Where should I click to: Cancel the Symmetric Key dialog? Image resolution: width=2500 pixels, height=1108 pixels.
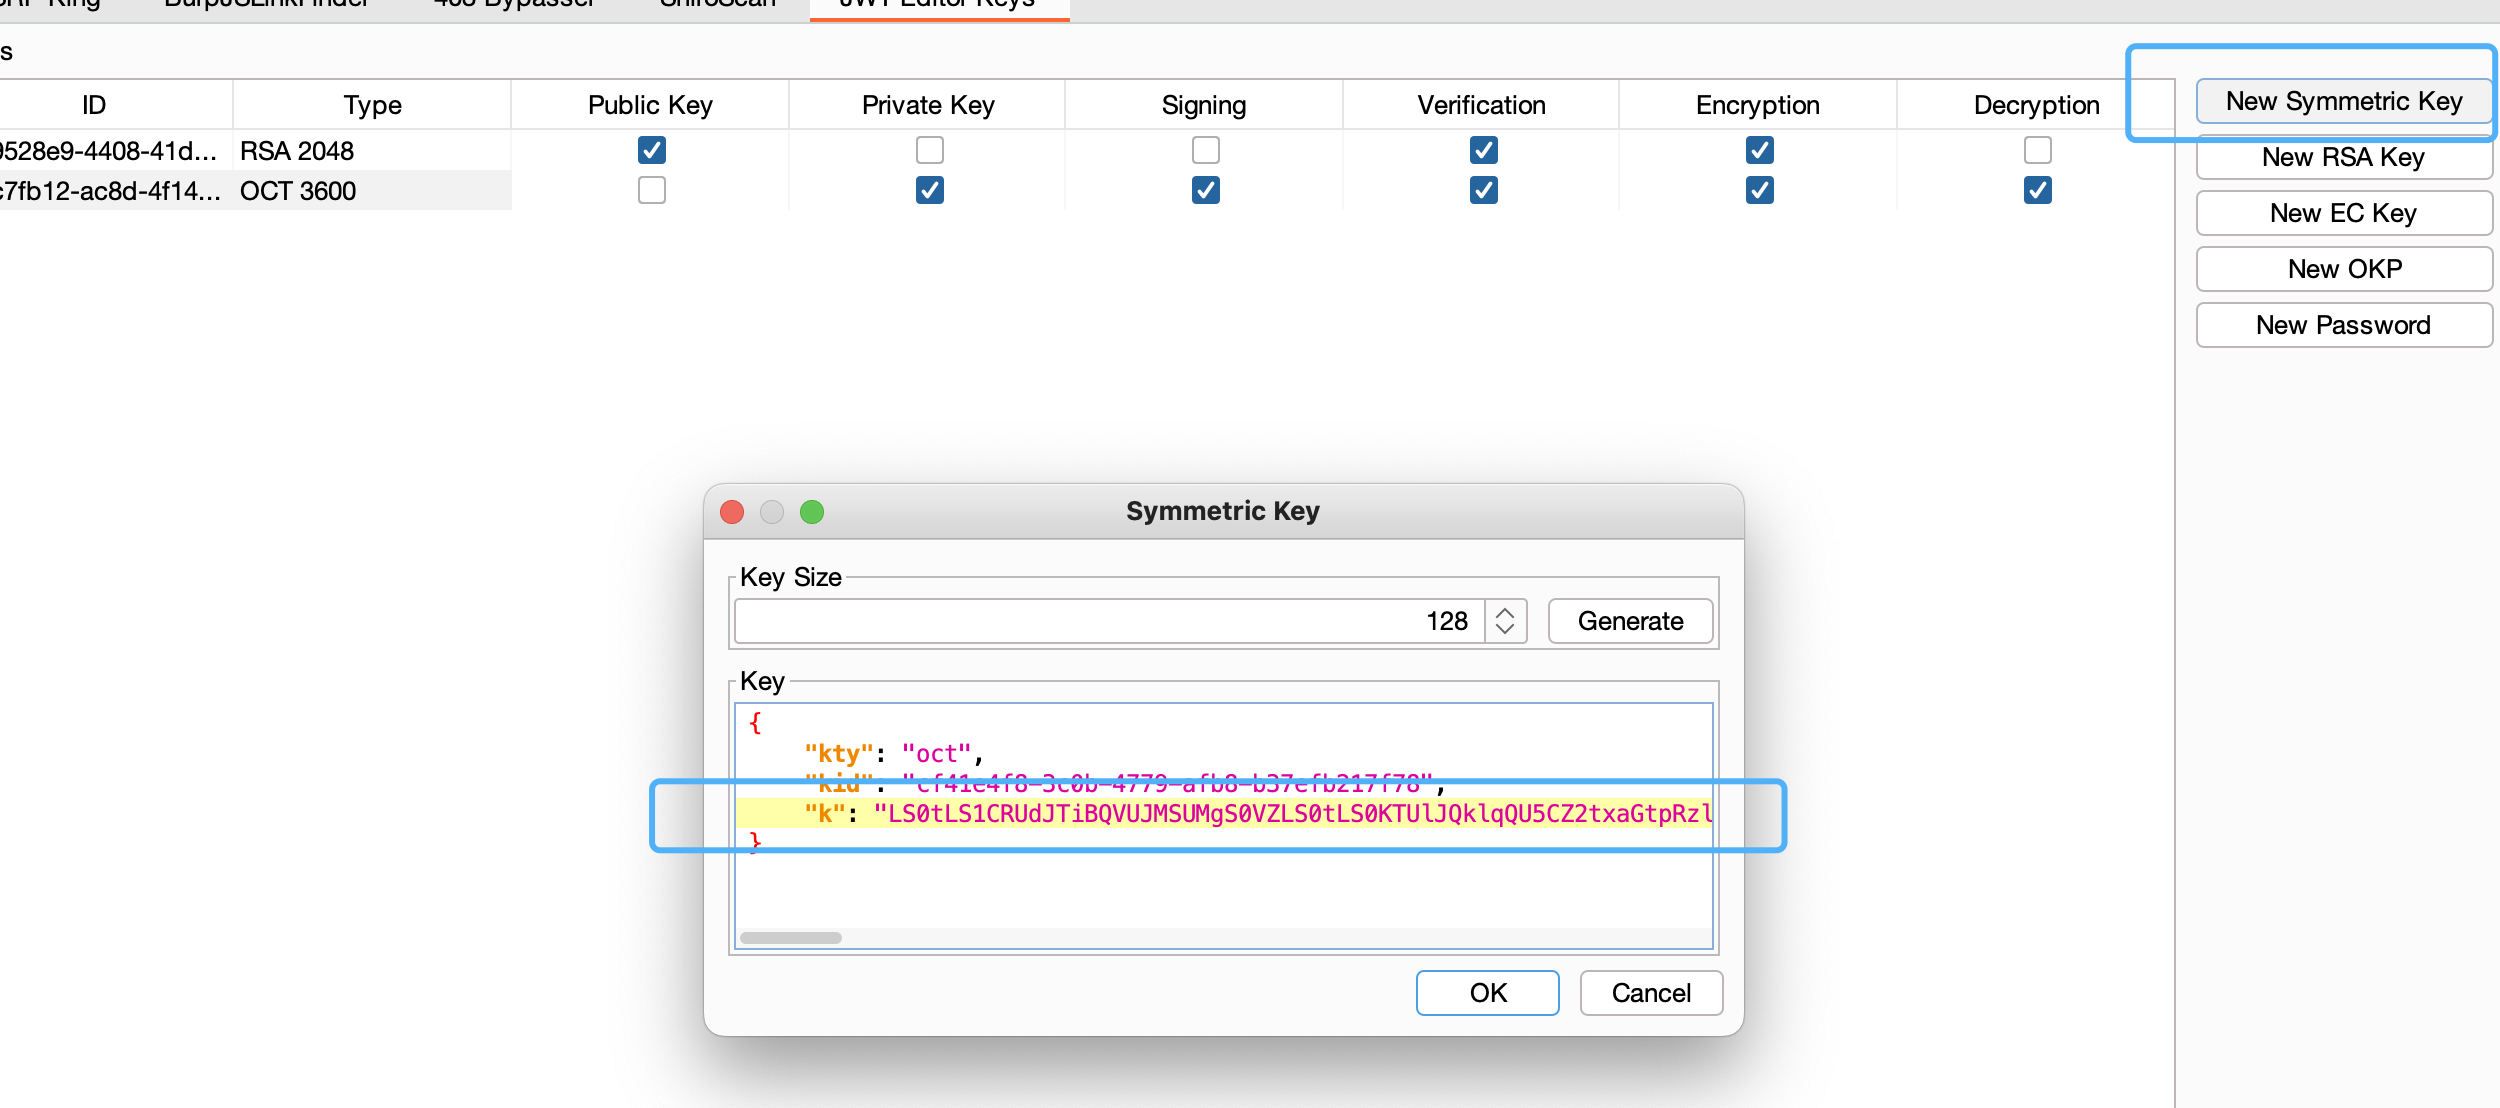(1651, 992)
